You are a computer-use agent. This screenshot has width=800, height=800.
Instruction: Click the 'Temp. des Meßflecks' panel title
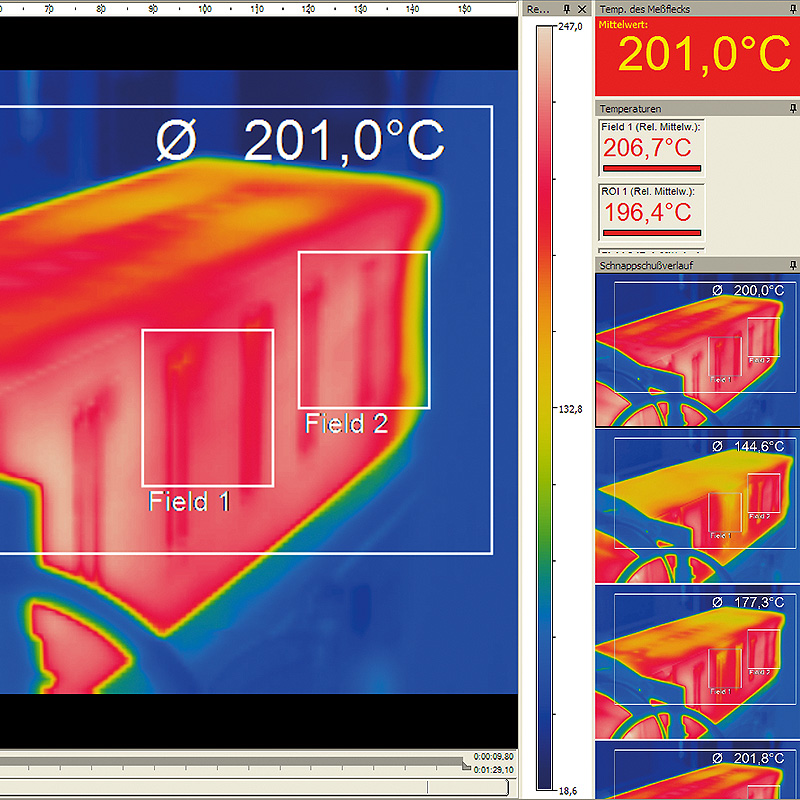[x=644, y=9]
